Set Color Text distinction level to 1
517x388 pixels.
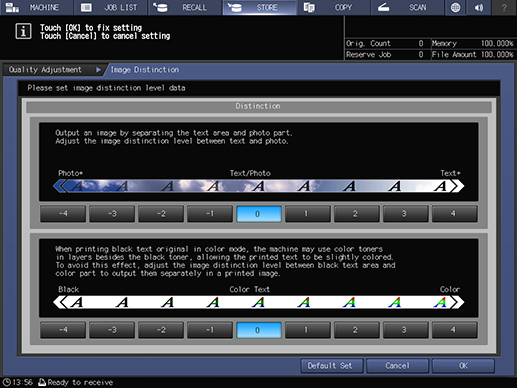point(308,330)
